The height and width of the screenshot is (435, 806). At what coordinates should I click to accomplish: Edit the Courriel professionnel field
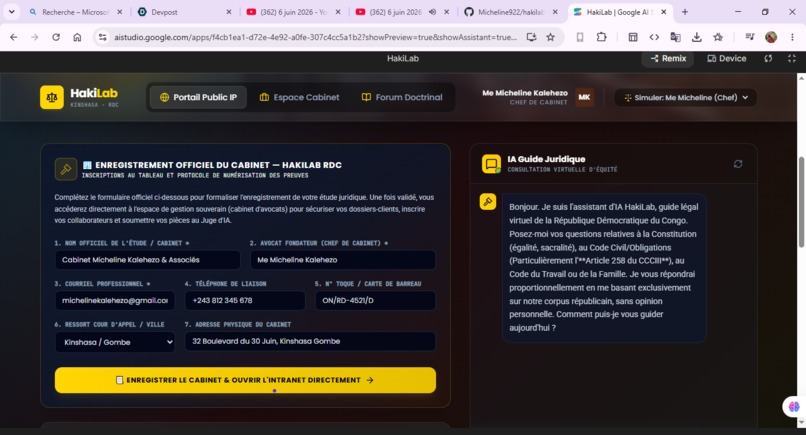click(115, 300)
